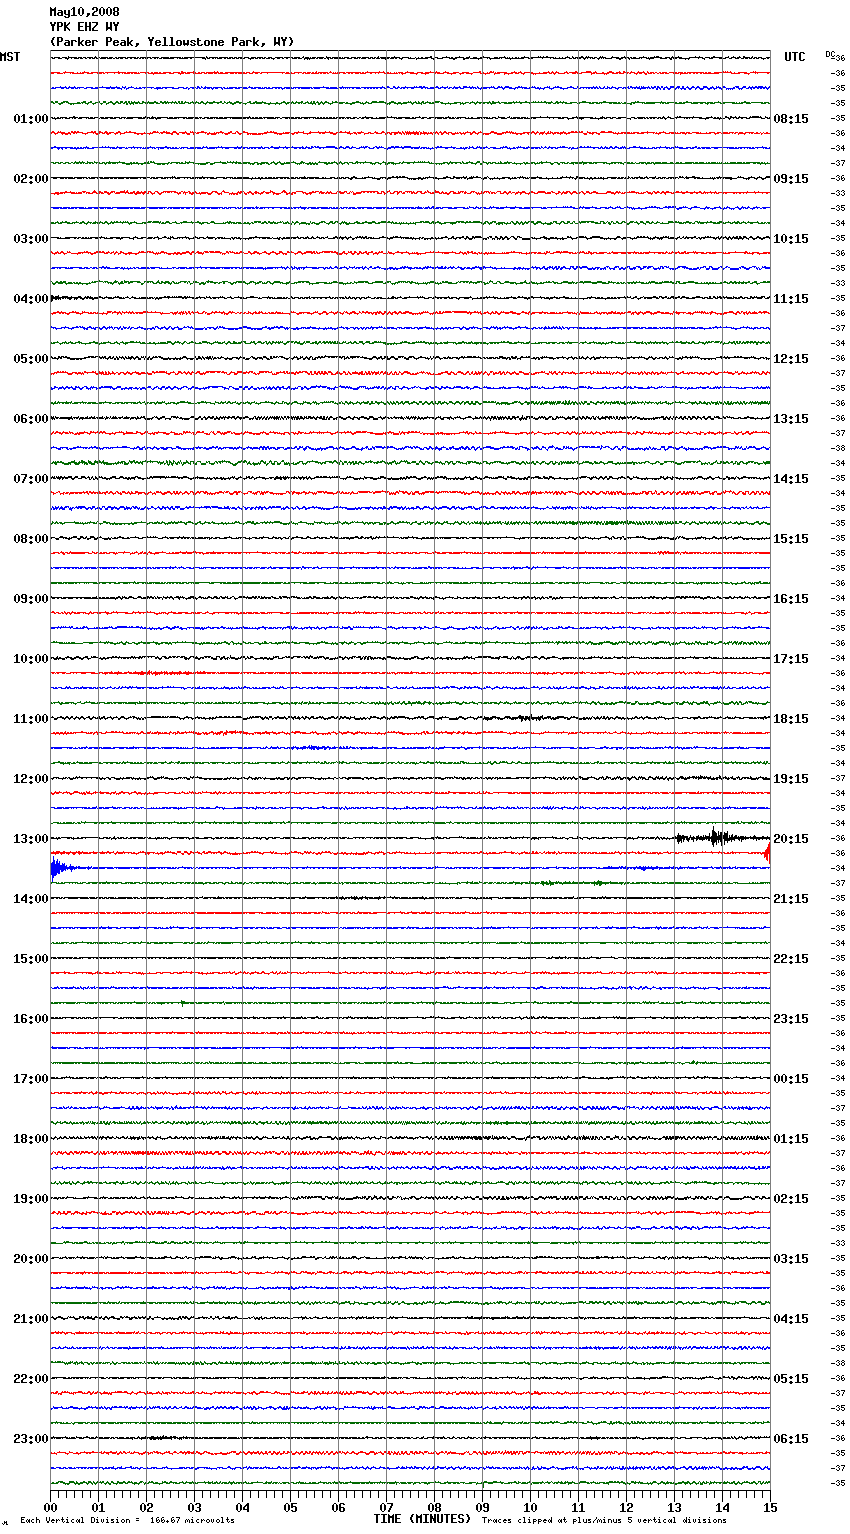Image resolution: width=850 pixels, height=1534 pixels.
Task: Select the 13:00 MST time label
Action: [x=30, y=839]
